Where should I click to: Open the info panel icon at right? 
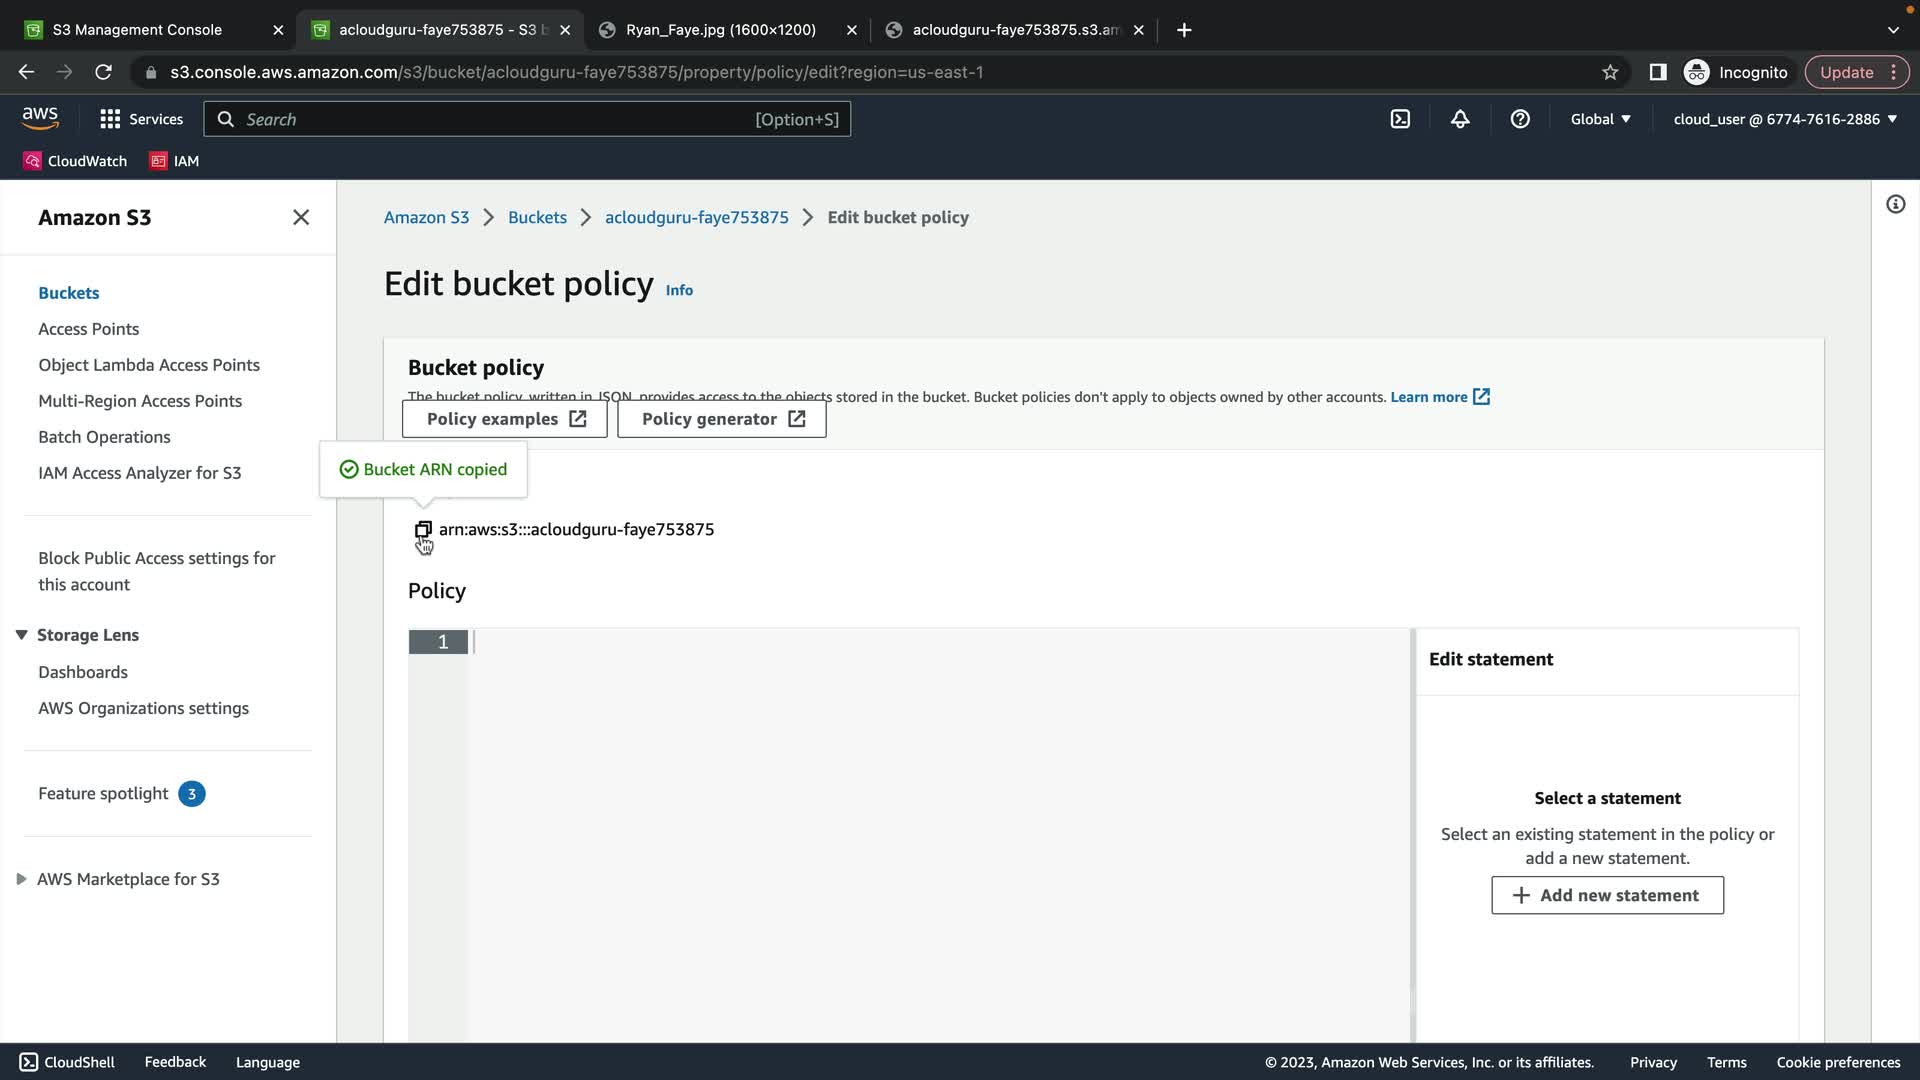[x=1895, y=204]
